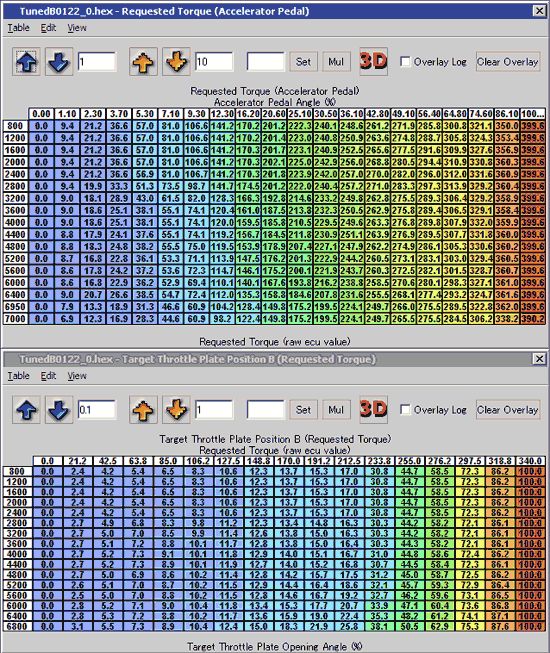550x653 pixels.
Task: Click blue up arrow in Requested Torque window
Action: (x=26, y=62)
